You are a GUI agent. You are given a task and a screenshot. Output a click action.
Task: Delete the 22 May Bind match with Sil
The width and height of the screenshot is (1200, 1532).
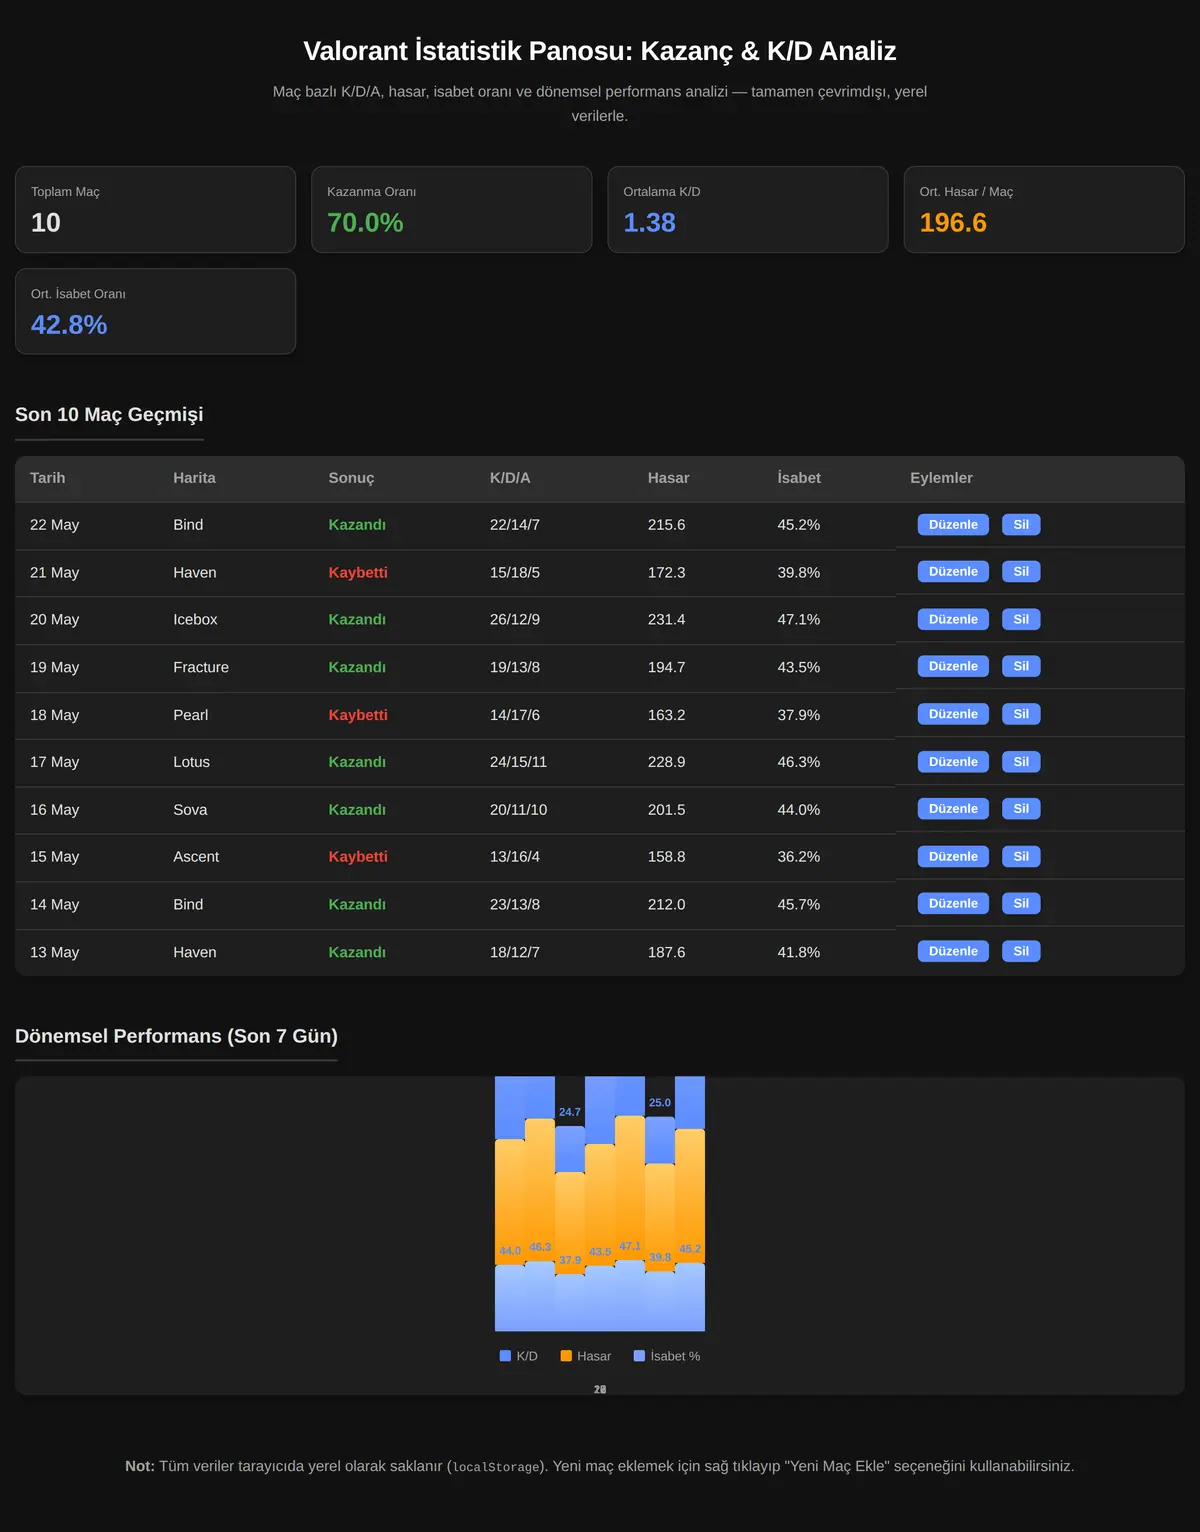pyautogui.click(x=1021, y=525)
